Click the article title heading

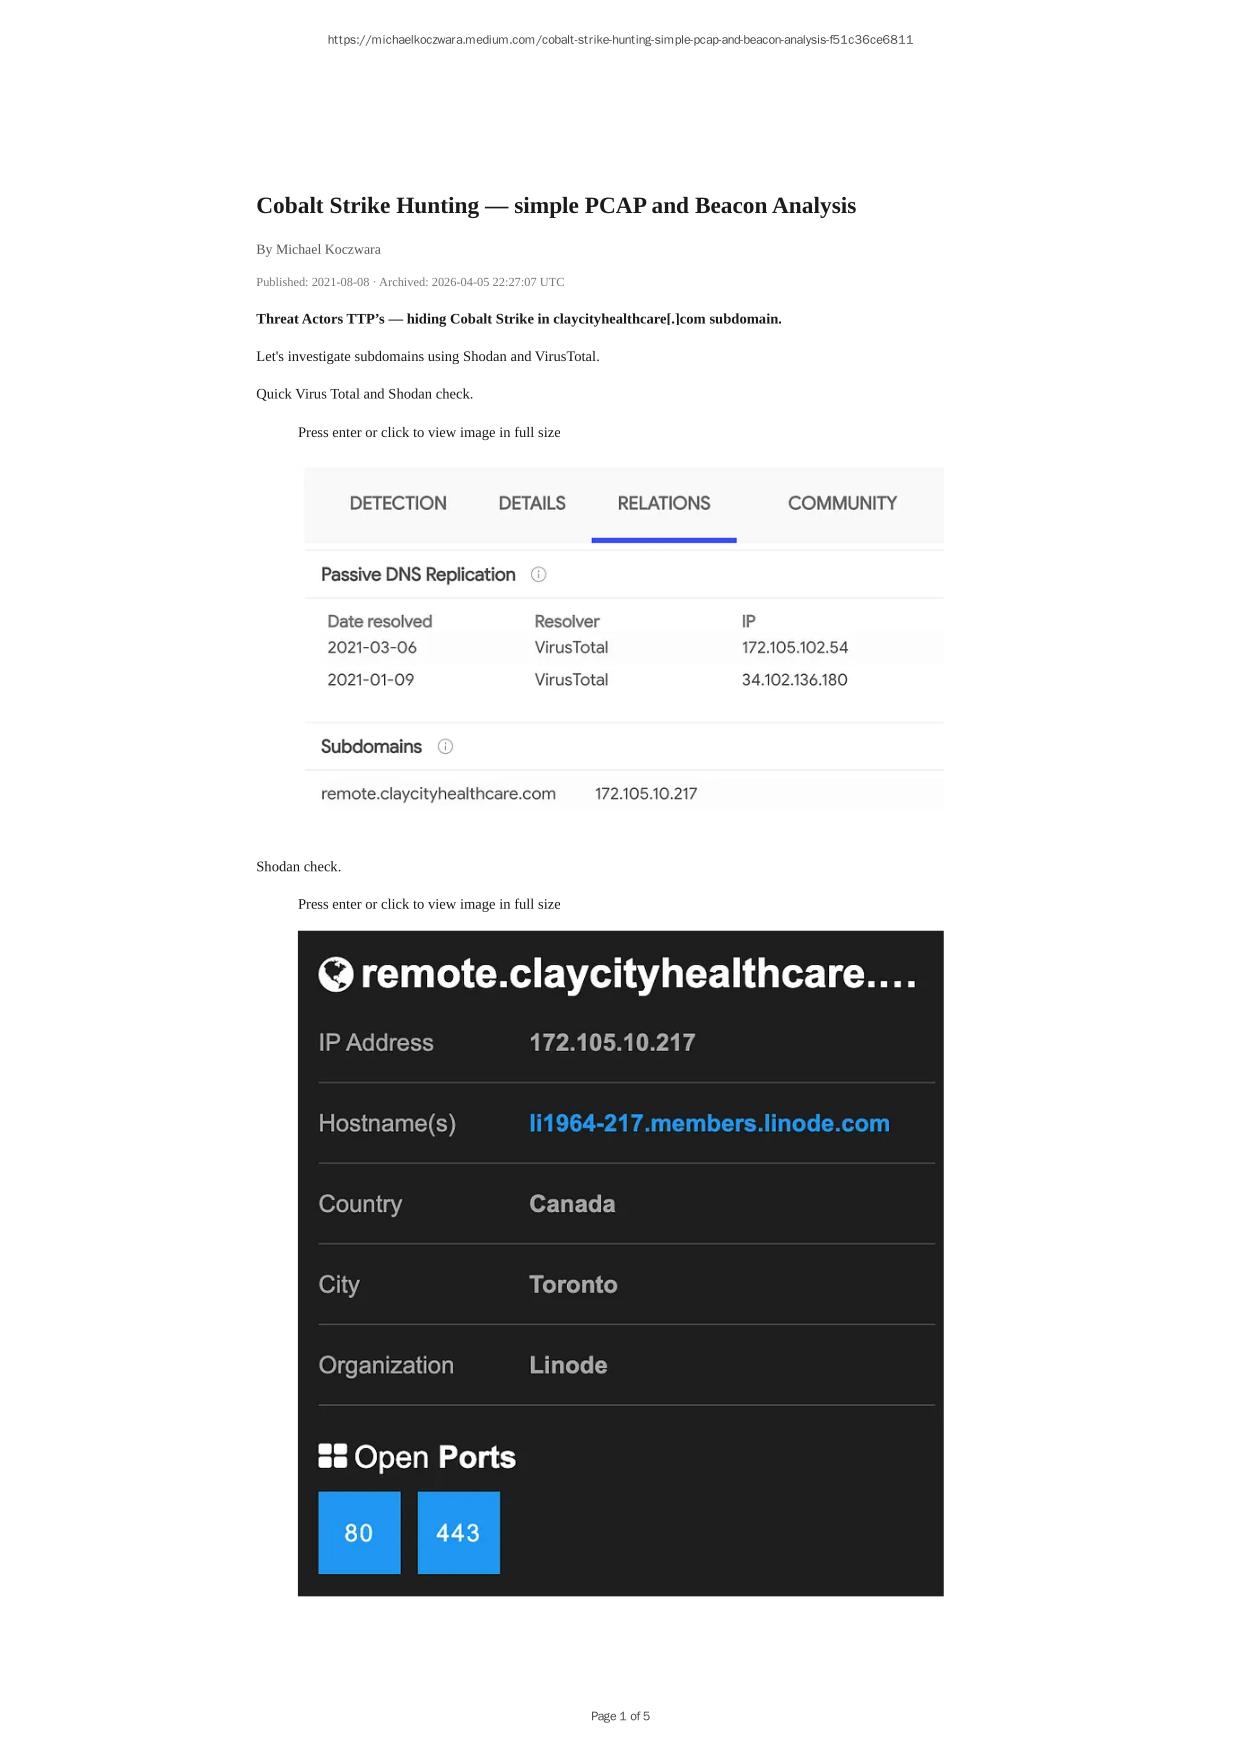[x=556, y=206]
